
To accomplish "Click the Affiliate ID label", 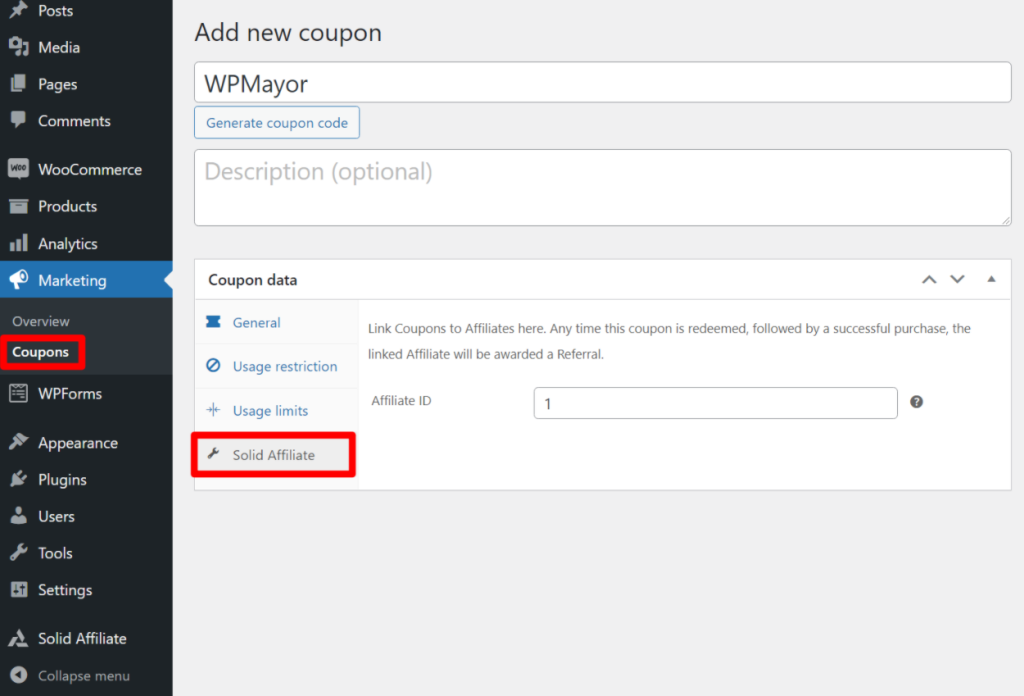I will tap(401, 401).
